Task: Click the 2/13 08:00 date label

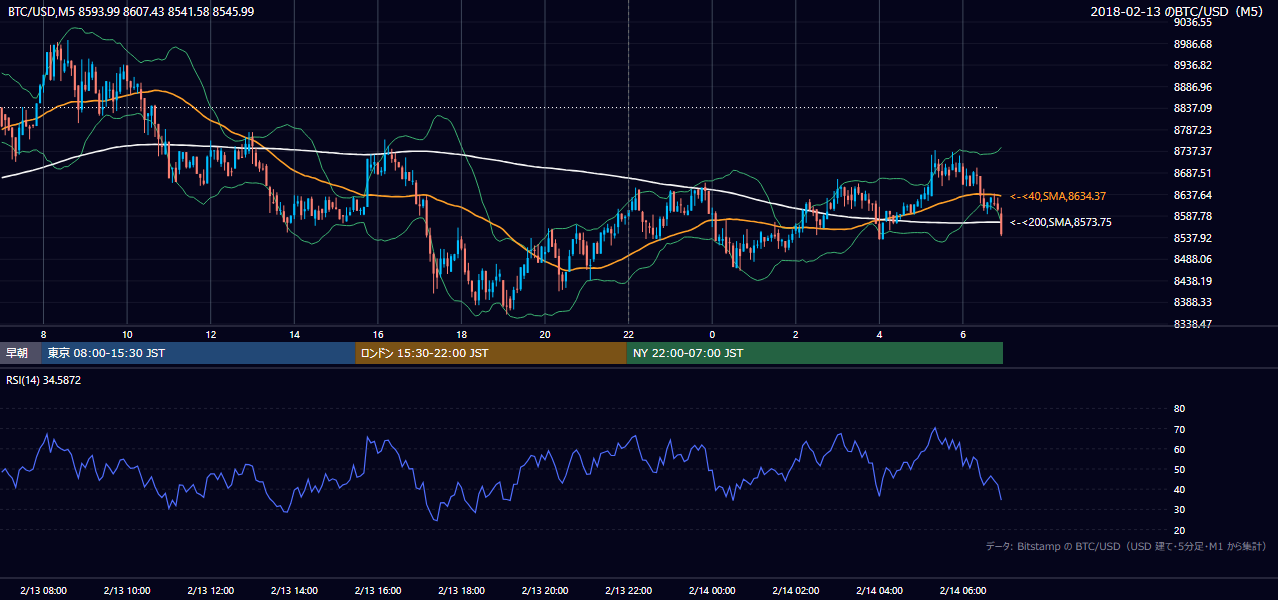Action: 43,591
